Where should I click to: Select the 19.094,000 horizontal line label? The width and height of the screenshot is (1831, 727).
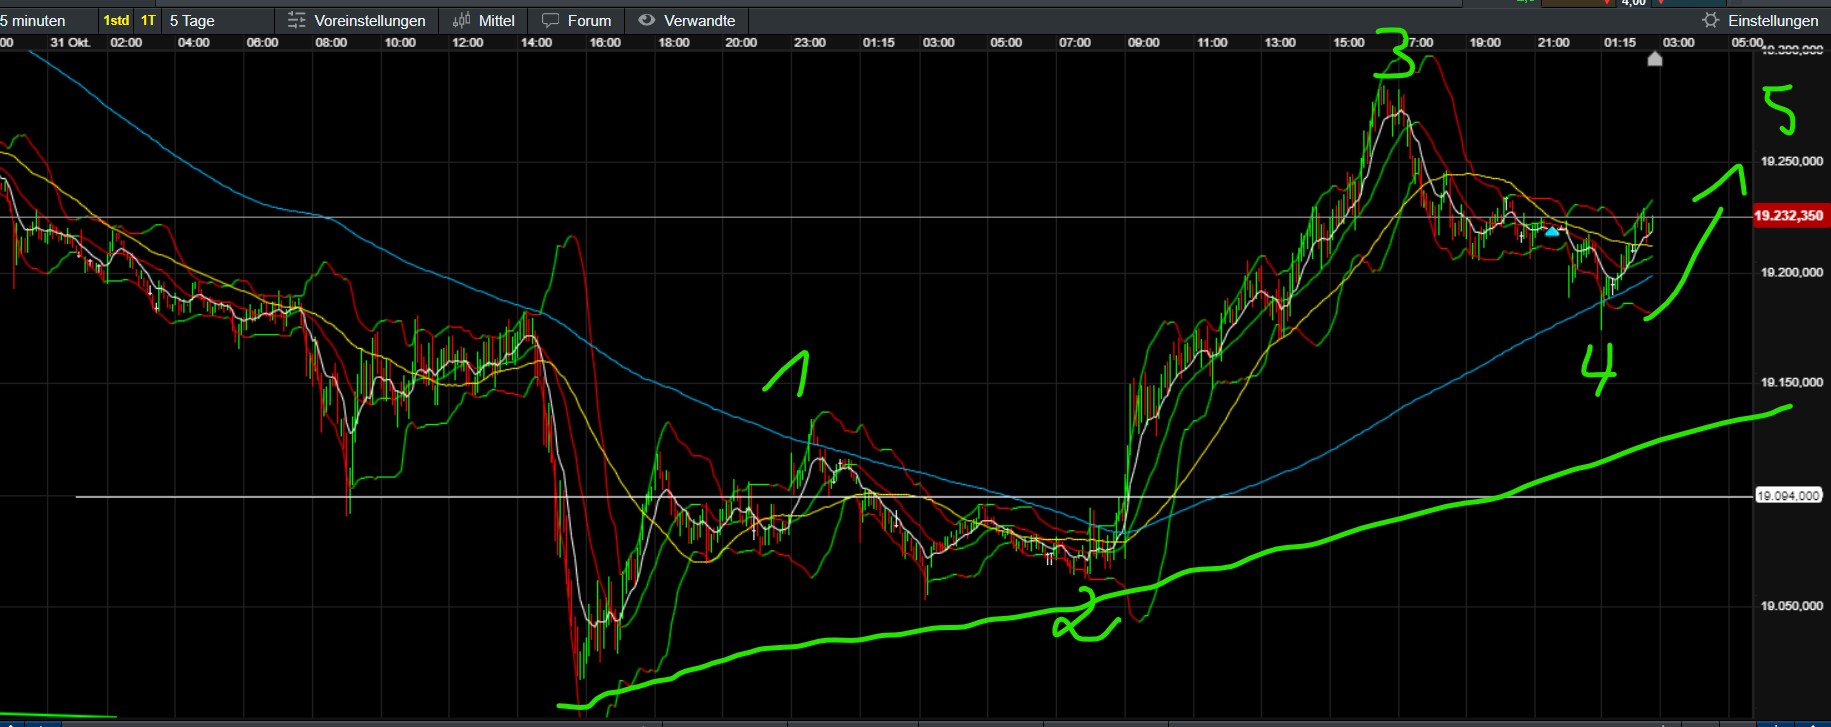pyautogui.click(x=1789, y=495)
